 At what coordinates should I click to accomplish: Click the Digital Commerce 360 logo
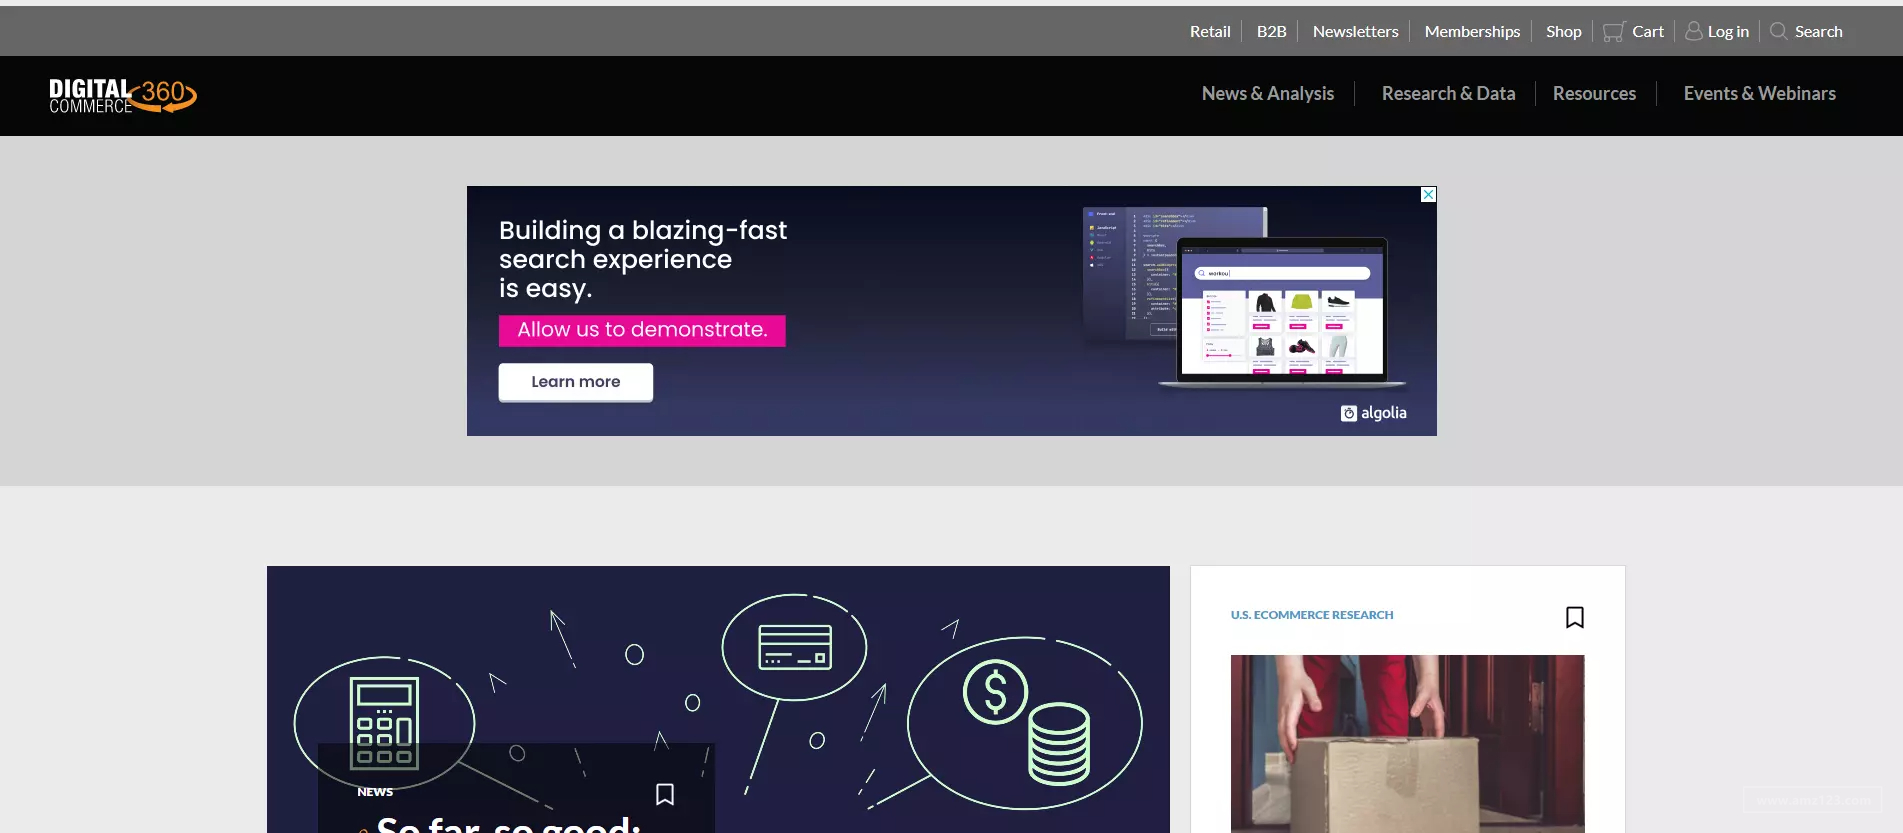(x=123, y=96)
